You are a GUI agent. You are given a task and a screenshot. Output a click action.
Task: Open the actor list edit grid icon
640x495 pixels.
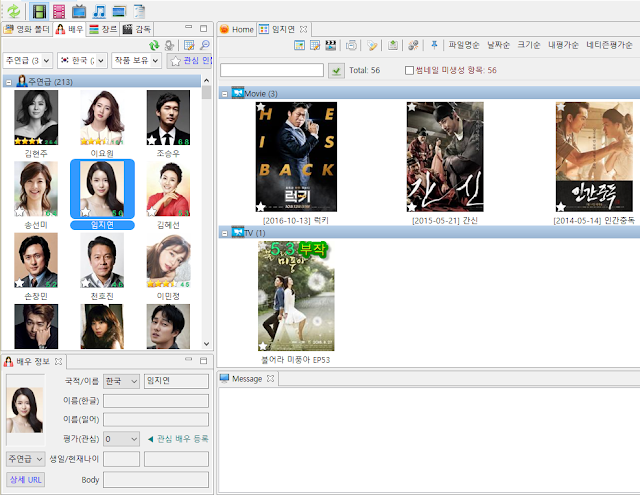[189, 45]
